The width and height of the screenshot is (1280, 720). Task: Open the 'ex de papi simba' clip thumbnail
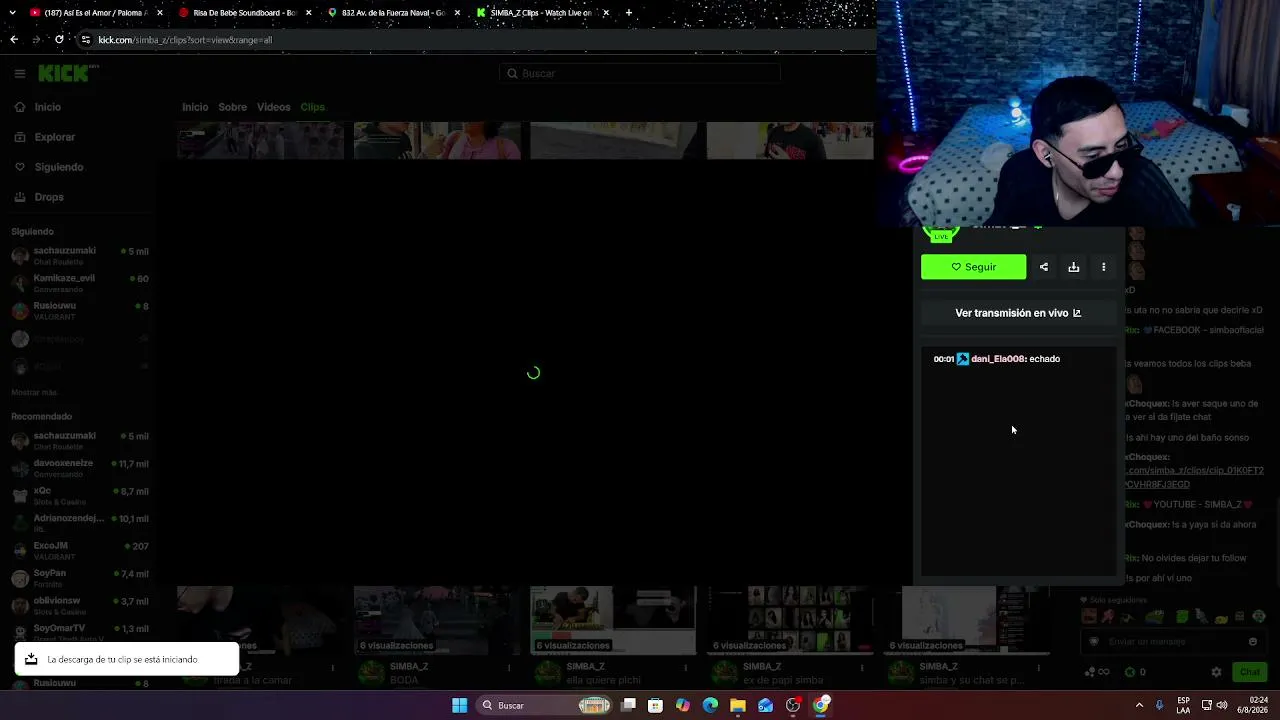click(790, 620)
